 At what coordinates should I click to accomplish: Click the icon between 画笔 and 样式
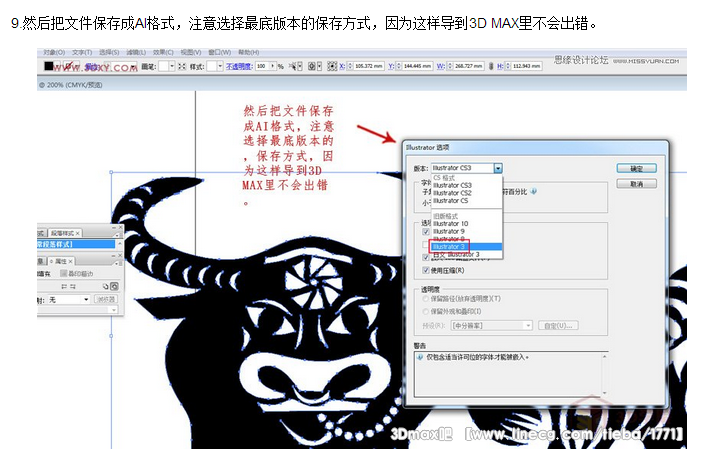(x=182, y=66)
